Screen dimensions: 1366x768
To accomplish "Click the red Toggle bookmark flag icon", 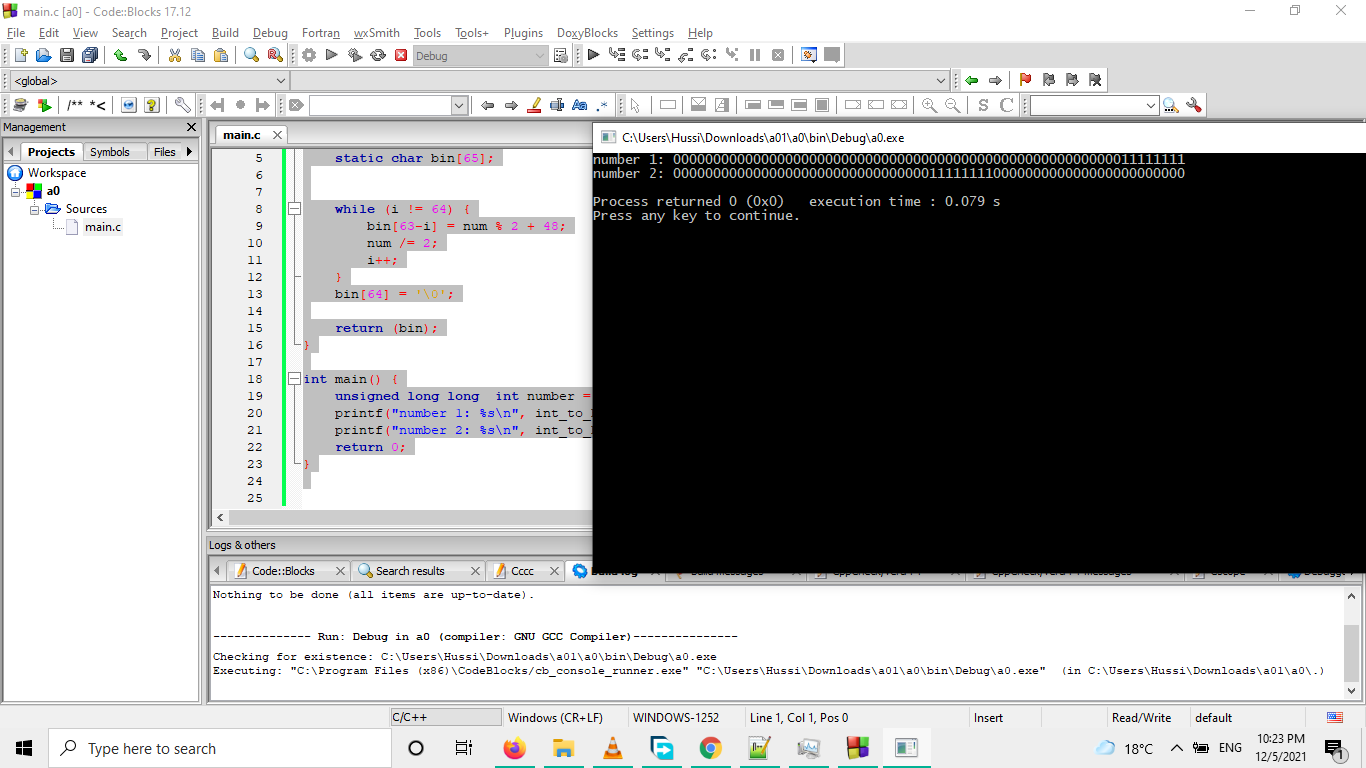I will [1025, 80].
